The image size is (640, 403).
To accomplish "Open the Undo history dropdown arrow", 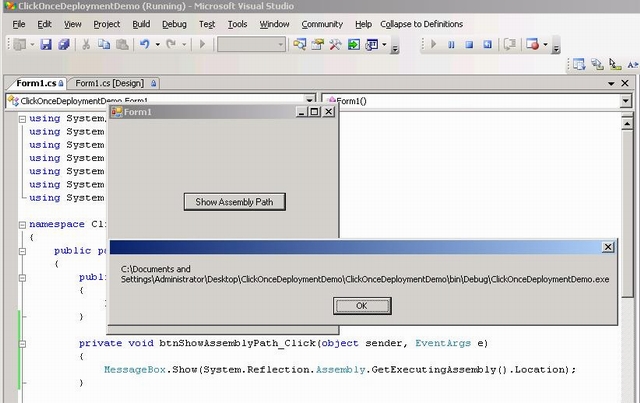I will pyautogui.click(x=158, y=45).
